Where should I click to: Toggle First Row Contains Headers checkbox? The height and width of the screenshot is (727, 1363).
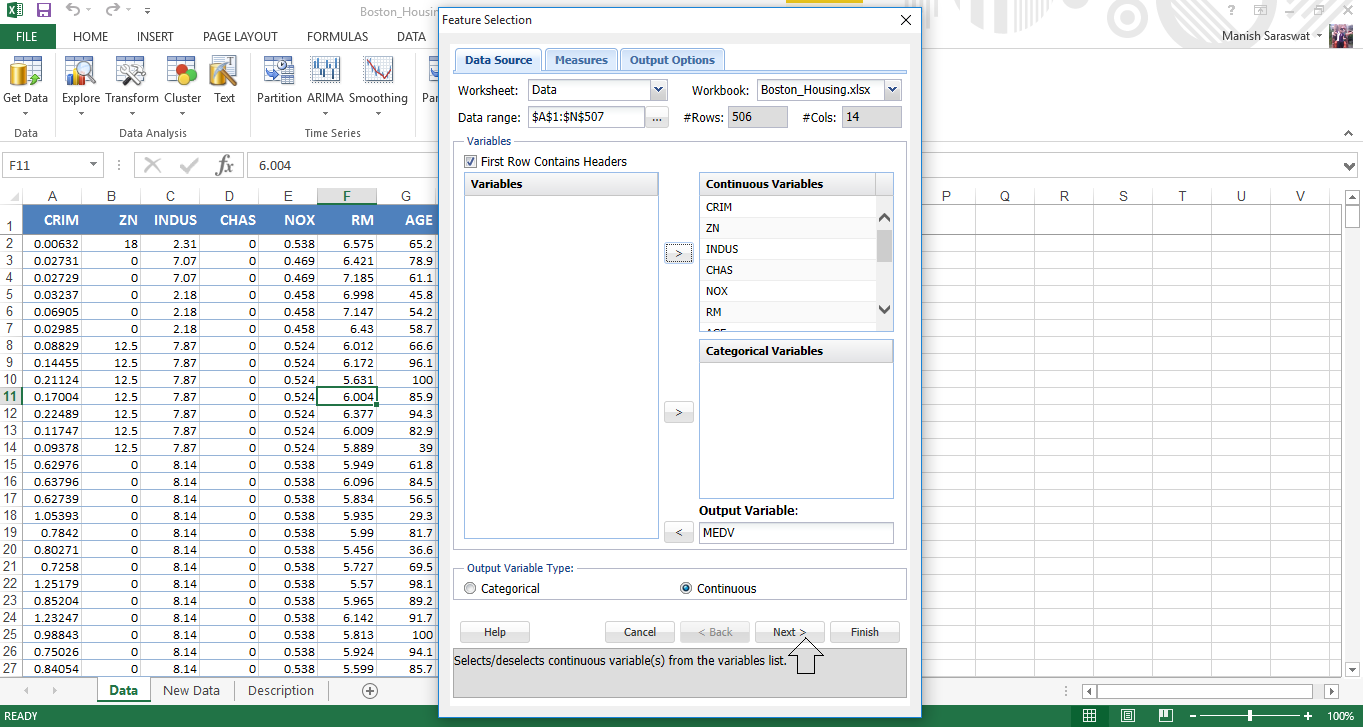(471, 162)
